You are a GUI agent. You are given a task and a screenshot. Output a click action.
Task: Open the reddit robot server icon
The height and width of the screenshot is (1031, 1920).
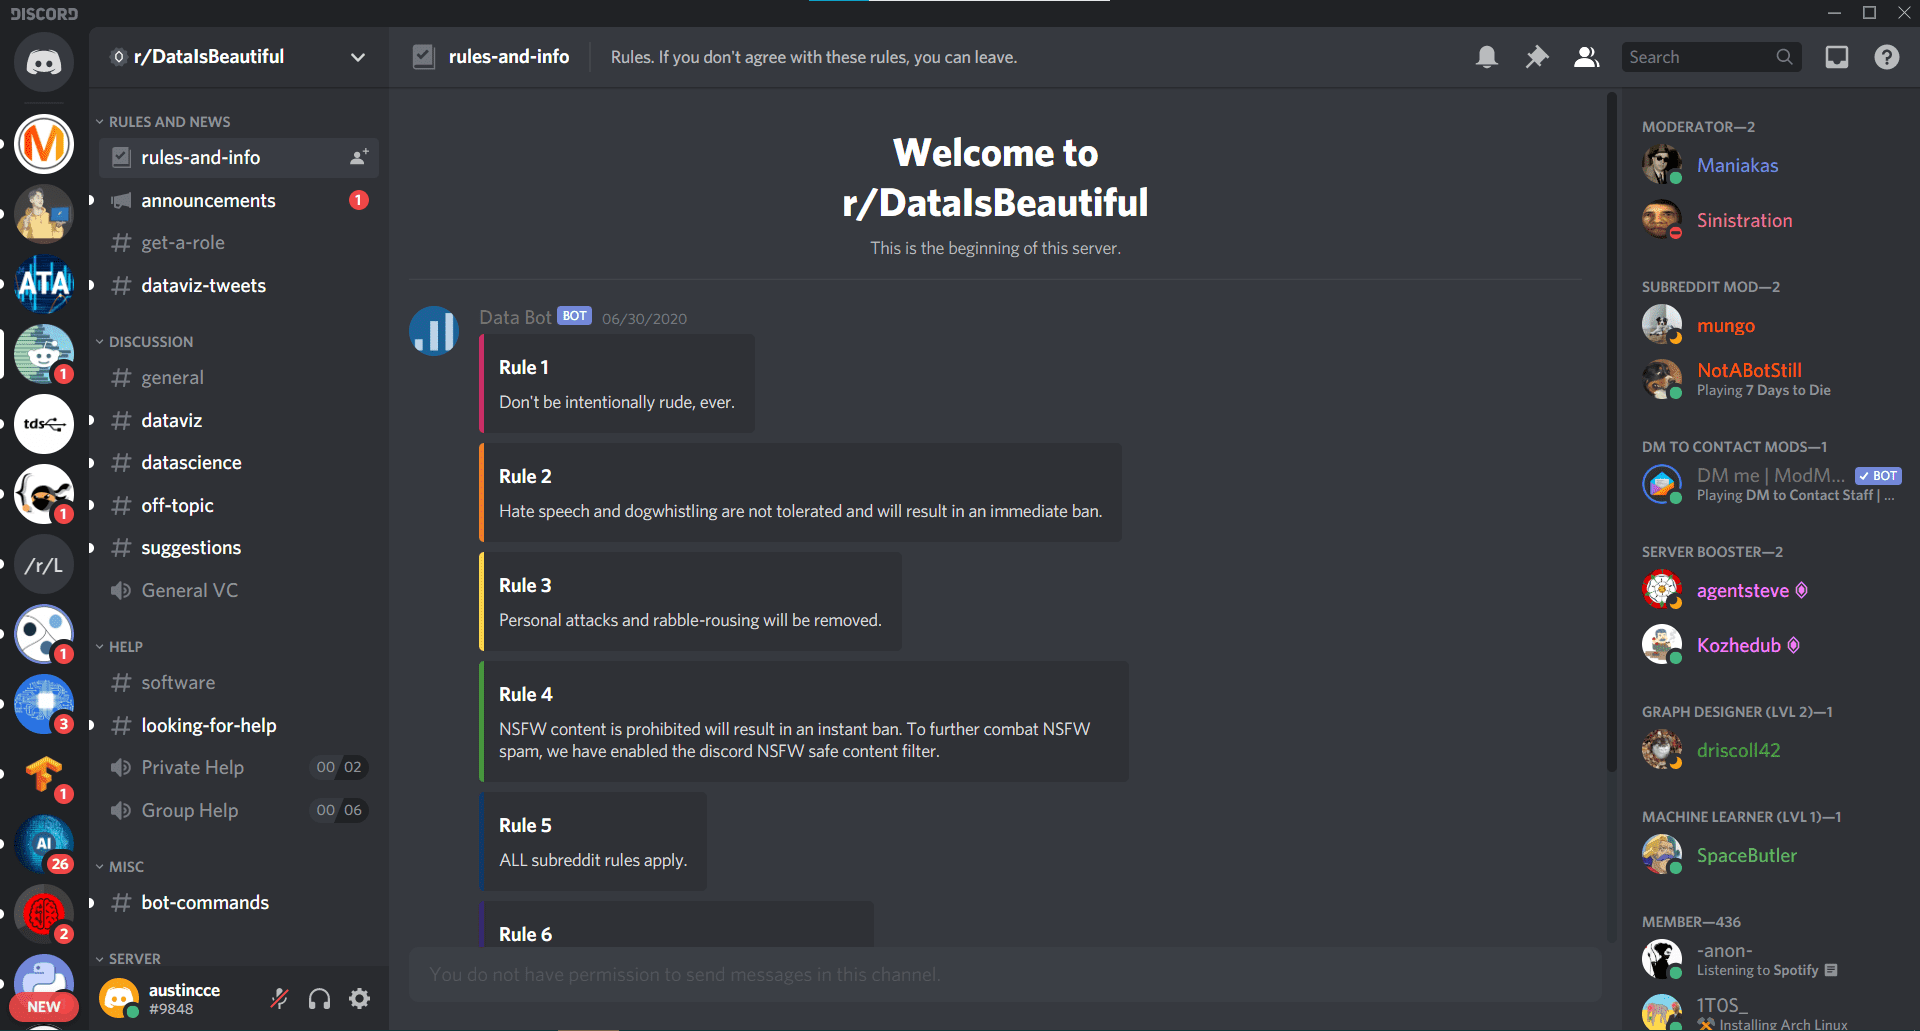tap(44, 354)
